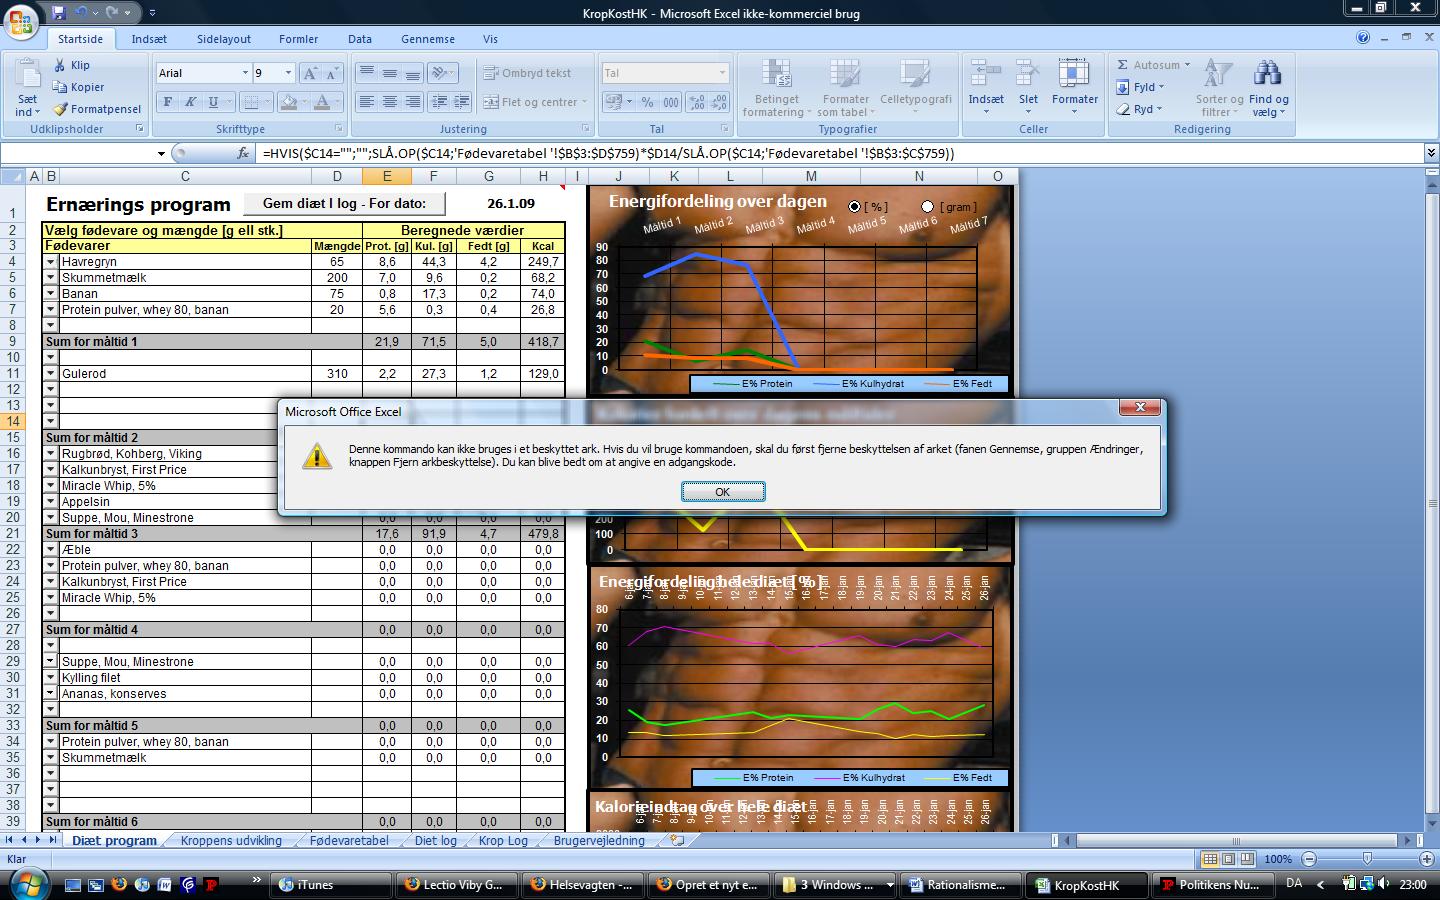Align cell text to the left
Viewport: 1440px width, 900px height.
(x=367, y=102)
